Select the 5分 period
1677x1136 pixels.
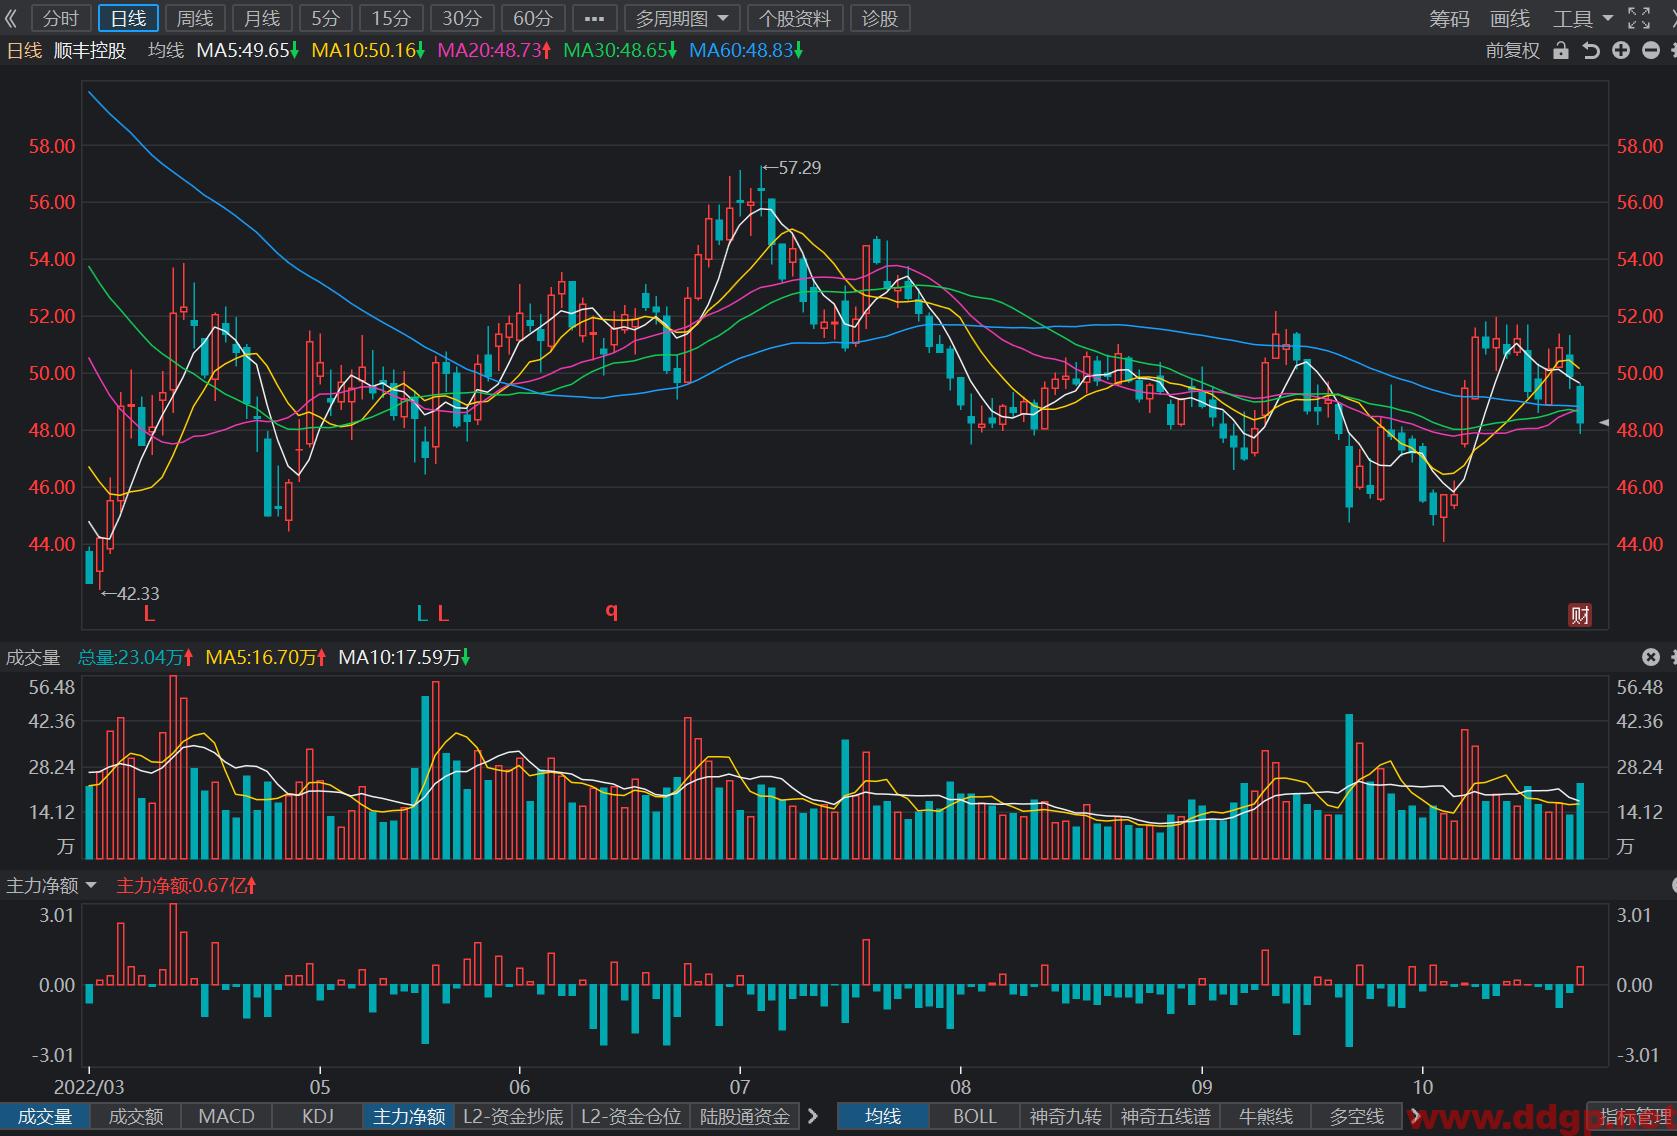click(x=326, y=18)
